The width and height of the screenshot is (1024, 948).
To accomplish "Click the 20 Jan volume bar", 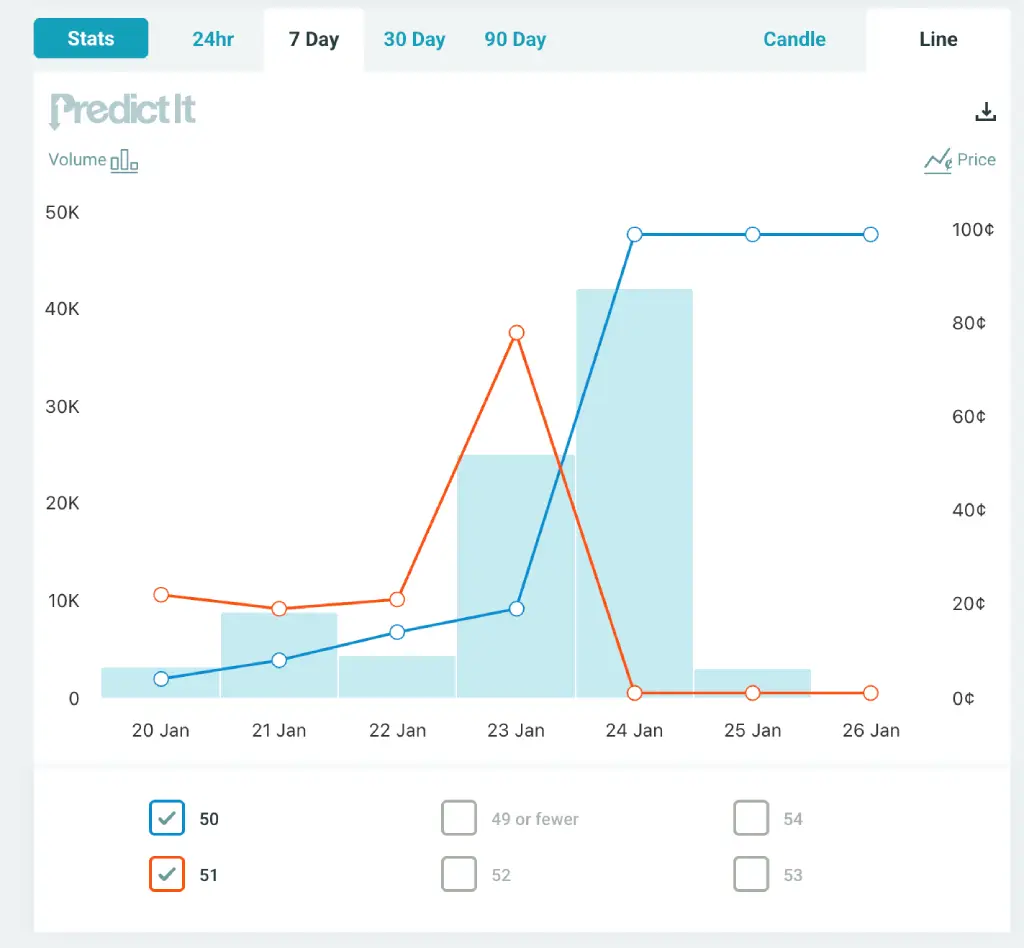I will [160, 682].
